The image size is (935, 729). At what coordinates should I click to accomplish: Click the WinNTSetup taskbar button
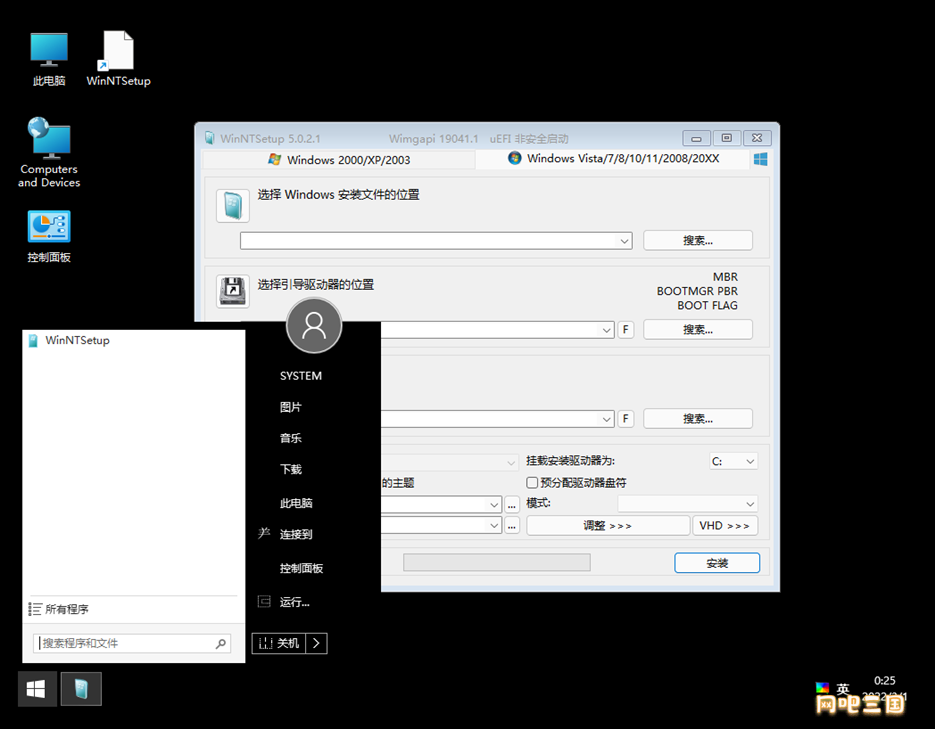(81, 689)
